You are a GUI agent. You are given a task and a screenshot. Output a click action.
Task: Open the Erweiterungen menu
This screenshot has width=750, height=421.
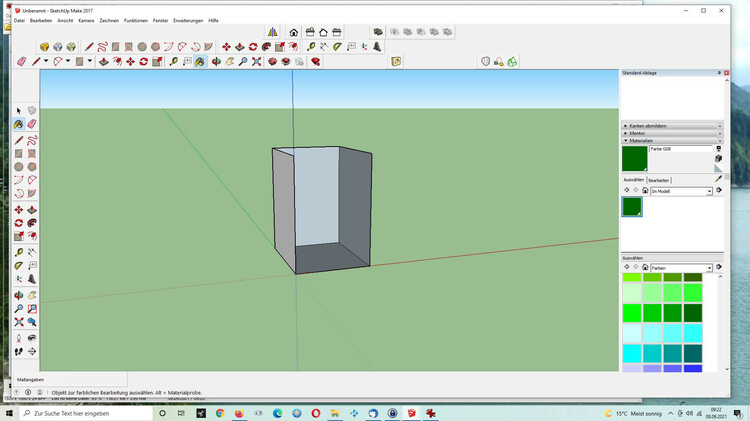[187, 20]
